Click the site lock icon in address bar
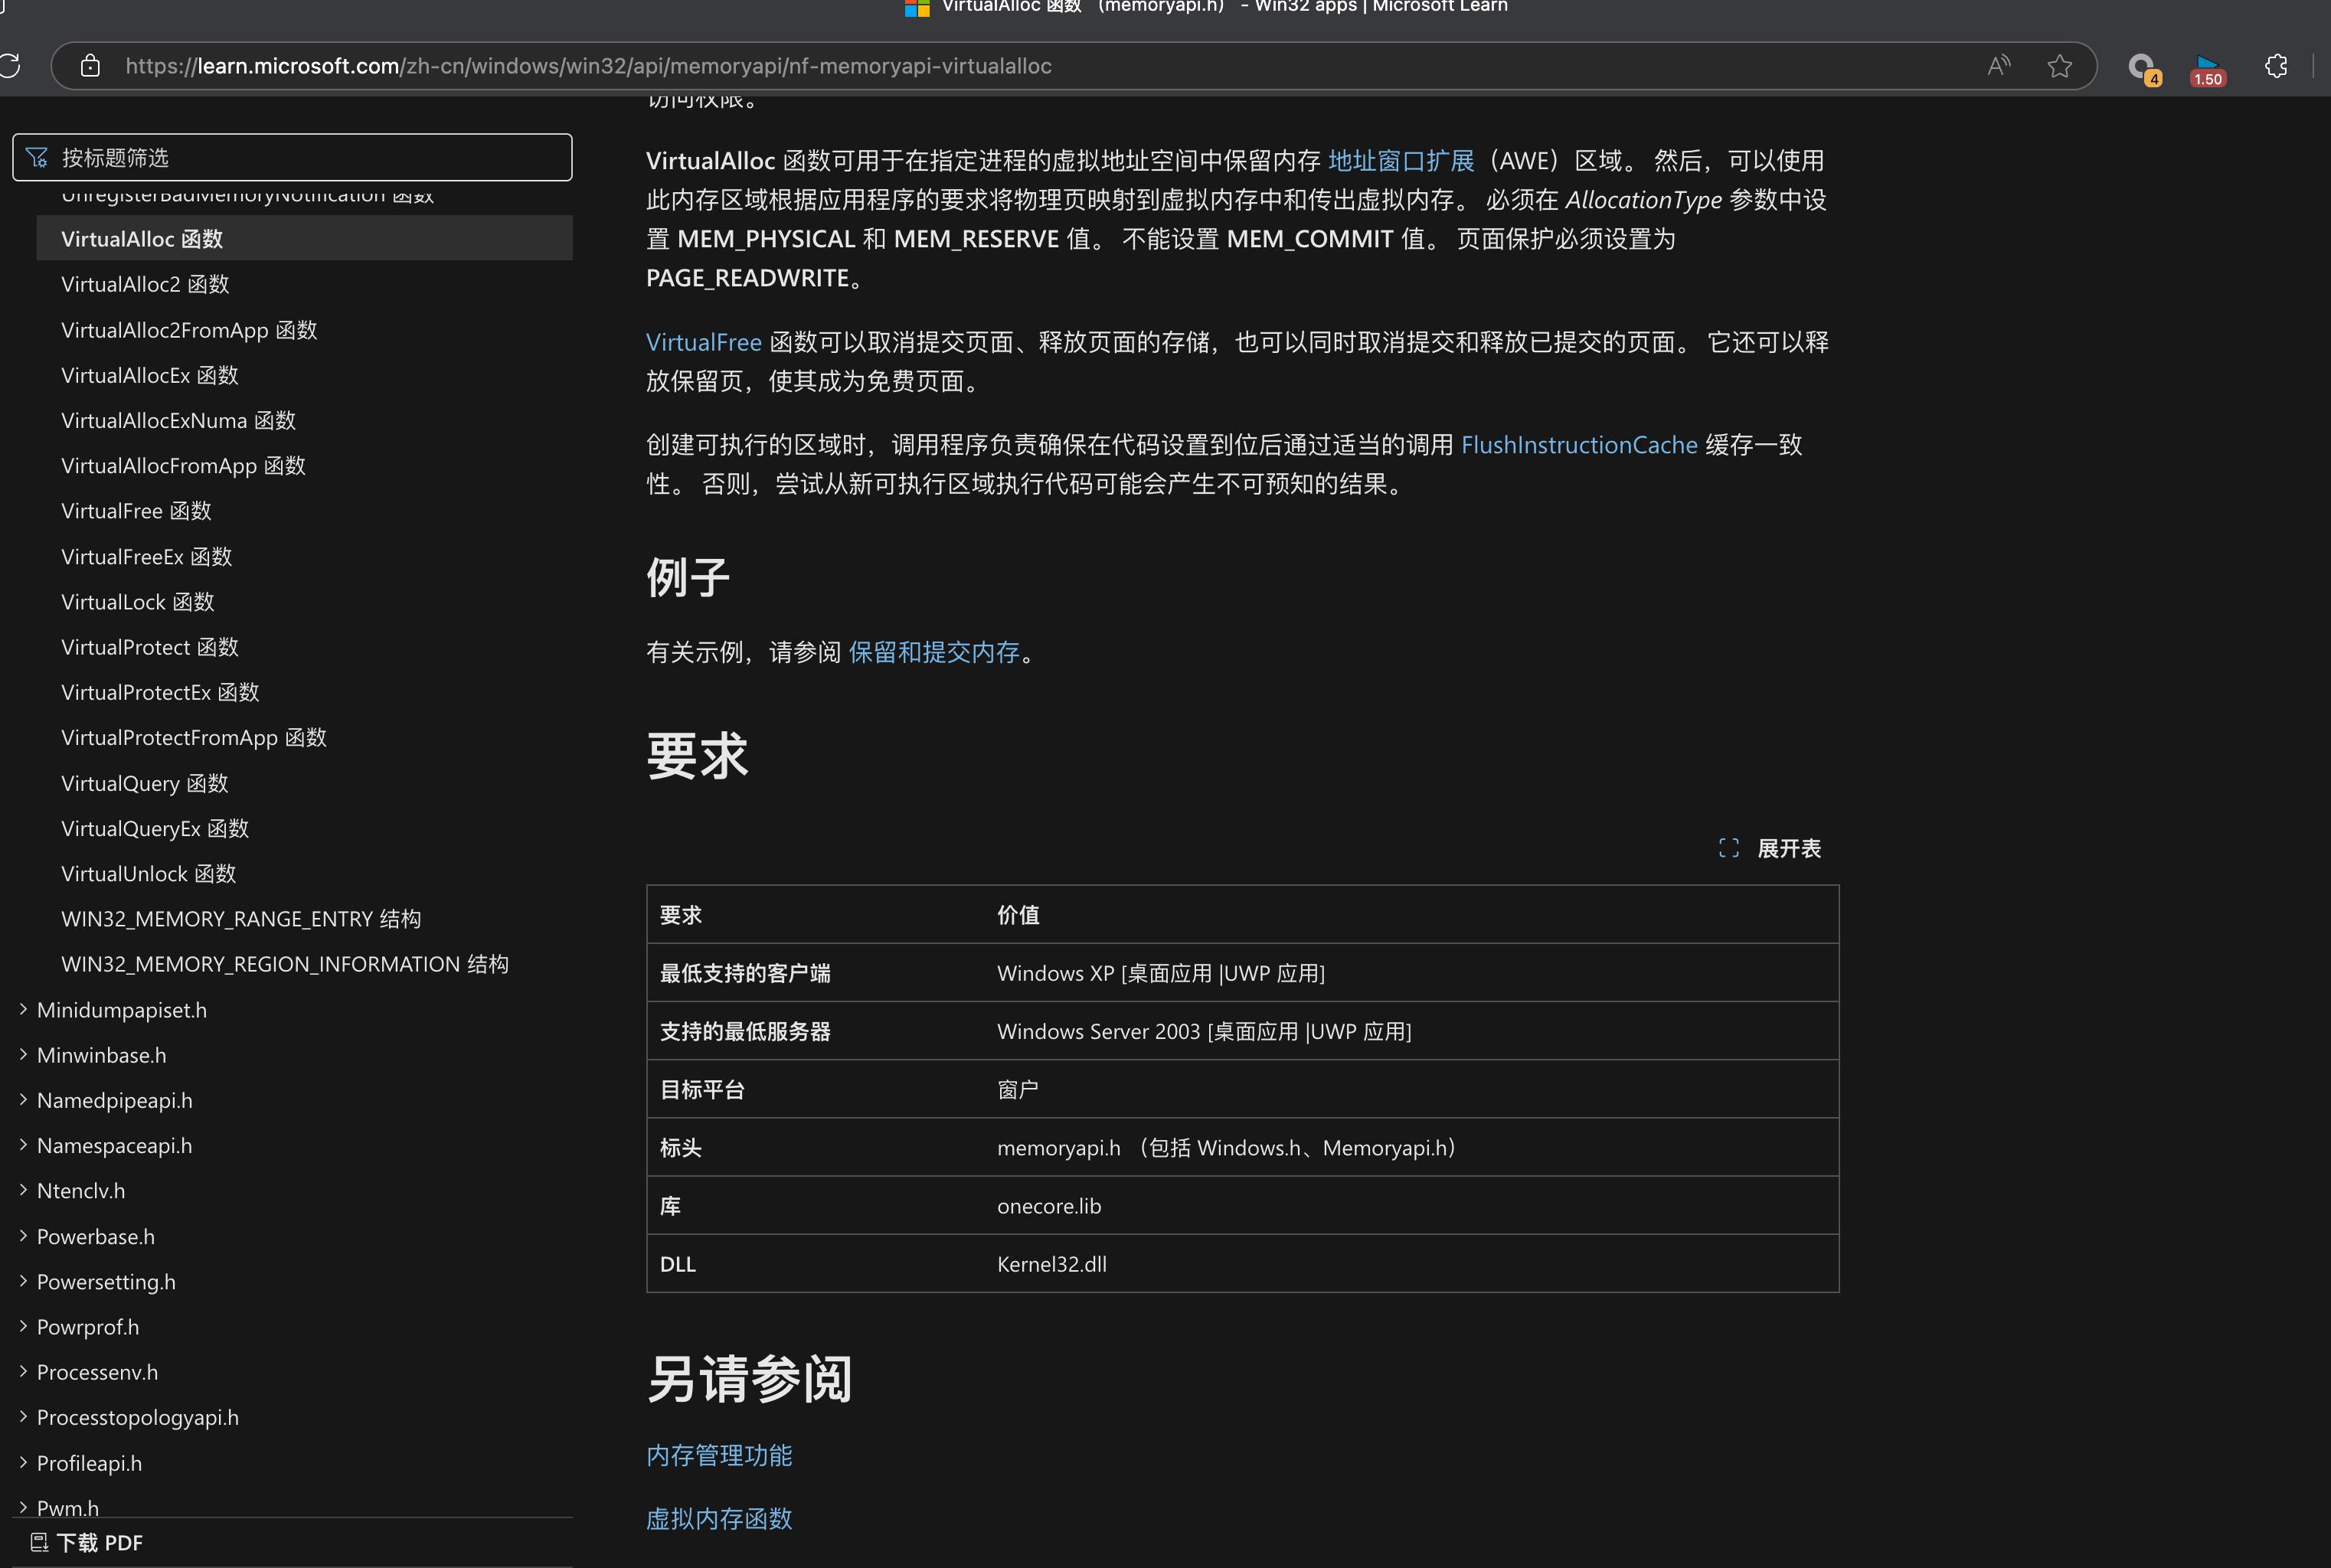The image size is (2331, 1568). tap(90, 66)
